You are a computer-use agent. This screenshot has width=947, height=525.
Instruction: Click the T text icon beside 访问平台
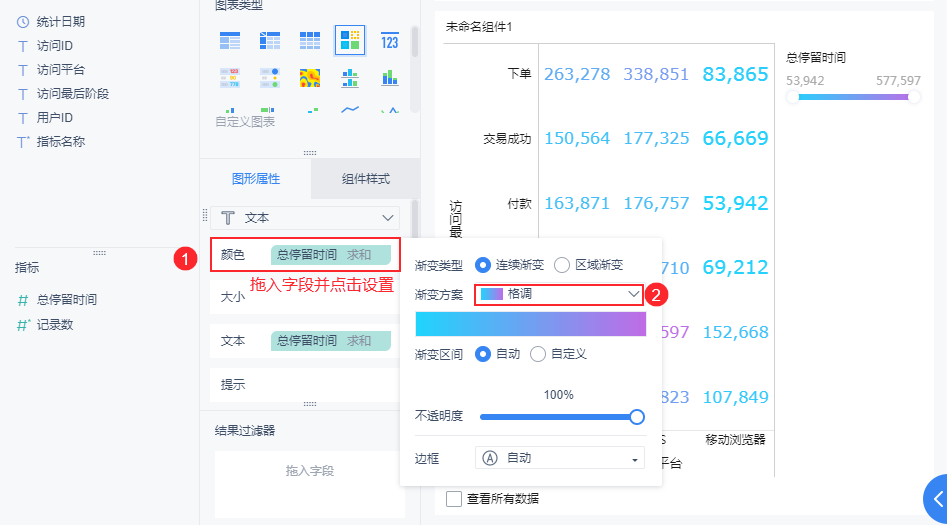pos(23,70)
